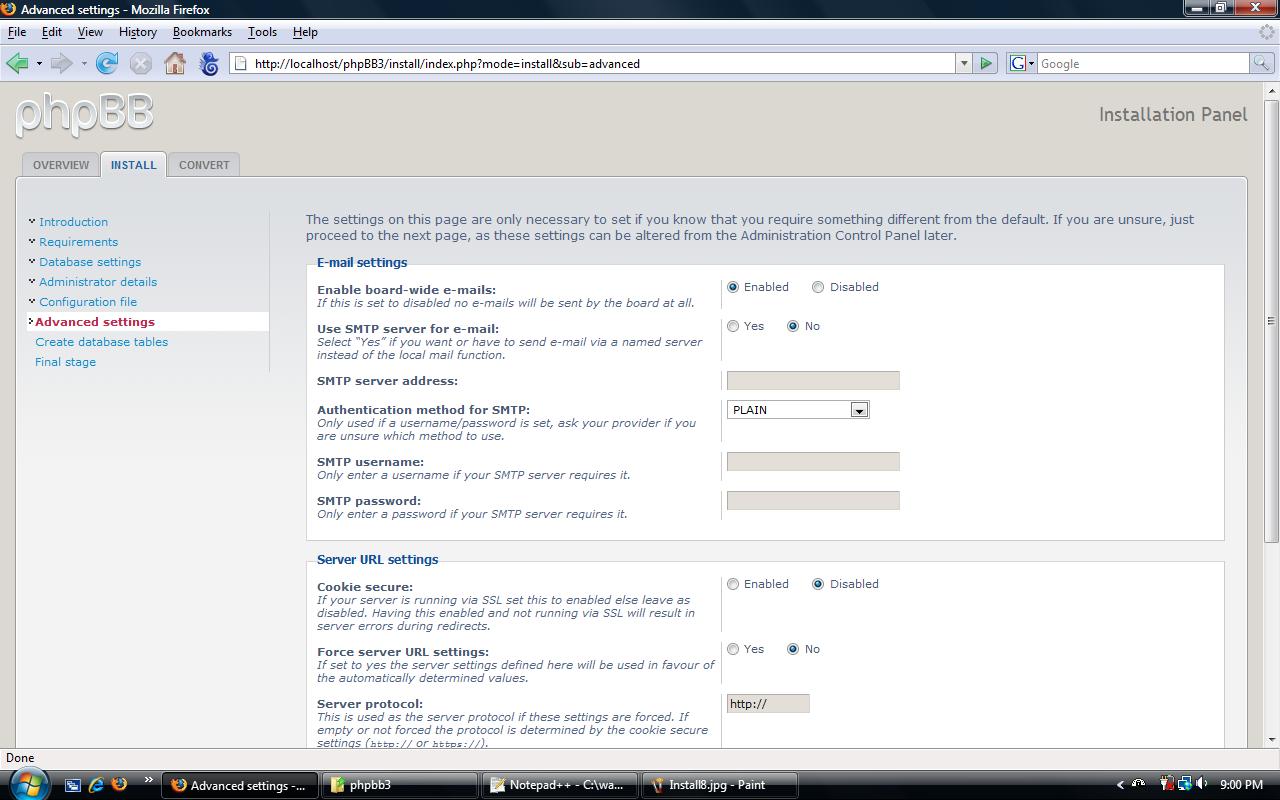Open Administrator details in sidebar
Image resolution: width=1280 pixels, height=800 pixels.
[98, 282]
